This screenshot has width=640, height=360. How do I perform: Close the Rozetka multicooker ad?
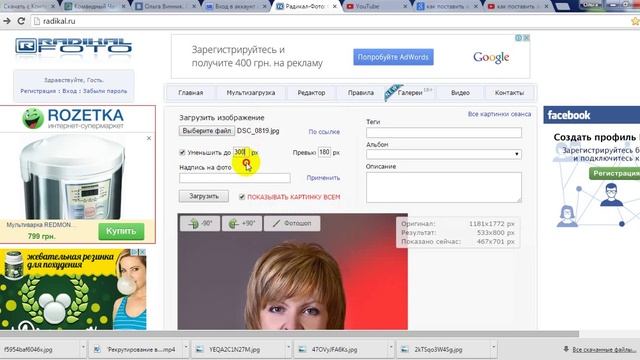(x=149, y=138)
